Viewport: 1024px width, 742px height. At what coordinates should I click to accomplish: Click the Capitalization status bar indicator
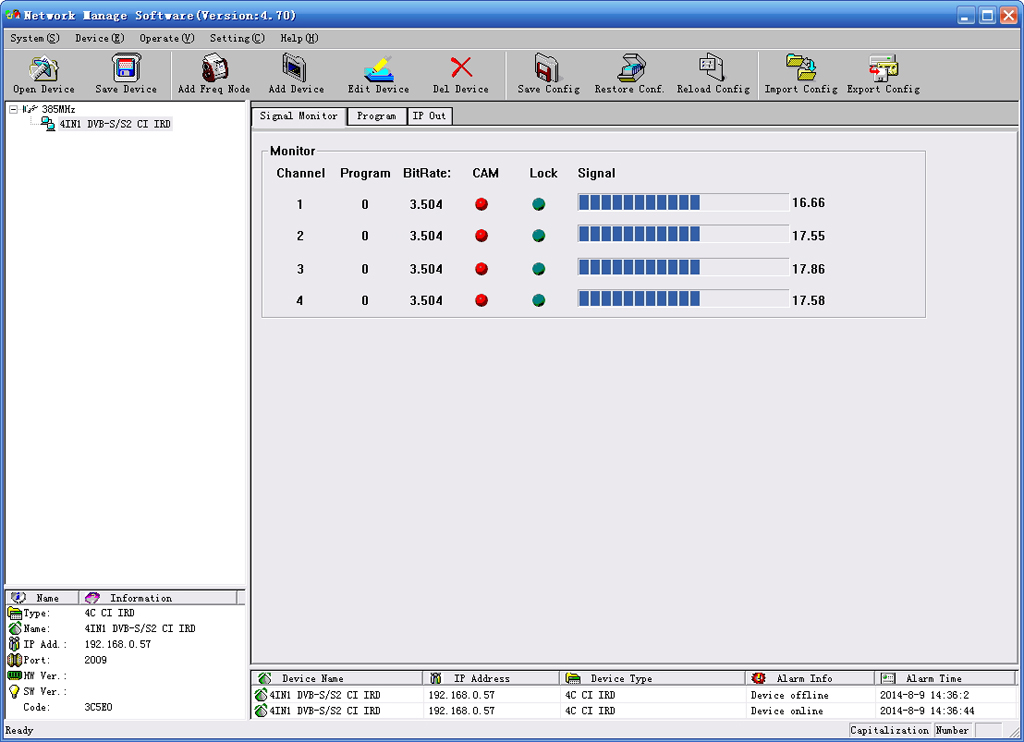(x=889, y=730)
